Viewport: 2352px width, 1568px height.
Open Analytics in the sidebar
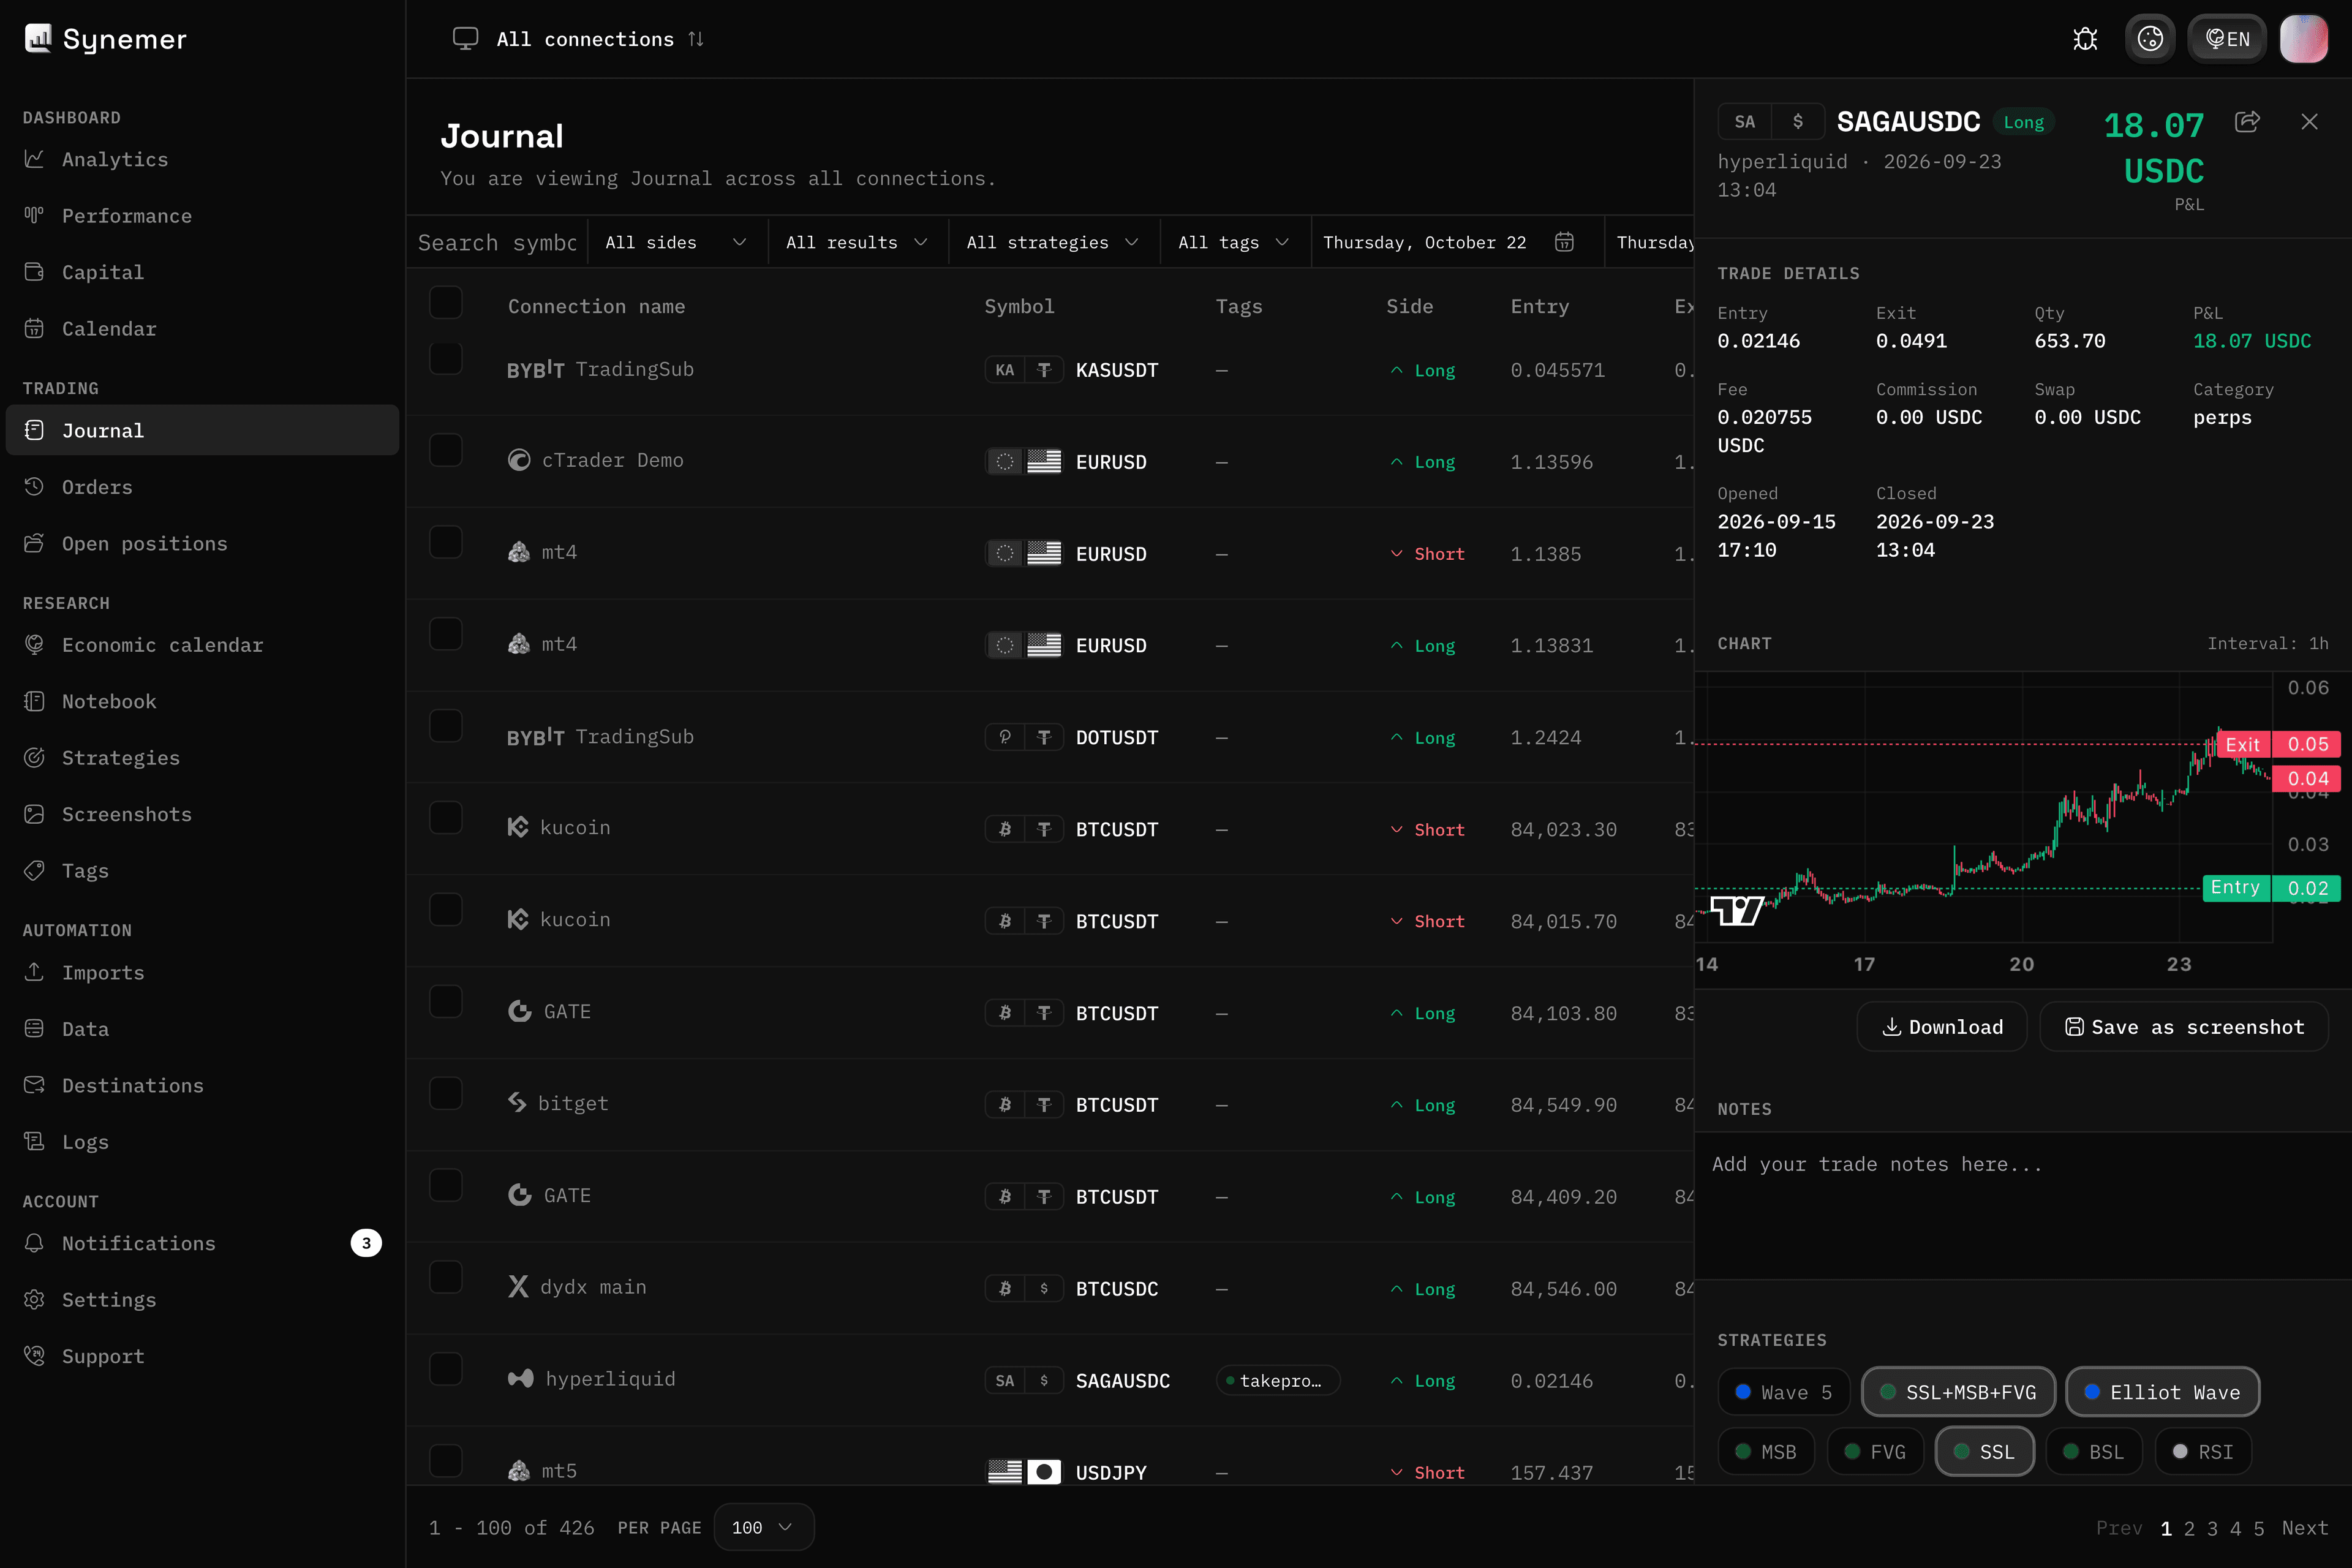click(x=202, y=159)
